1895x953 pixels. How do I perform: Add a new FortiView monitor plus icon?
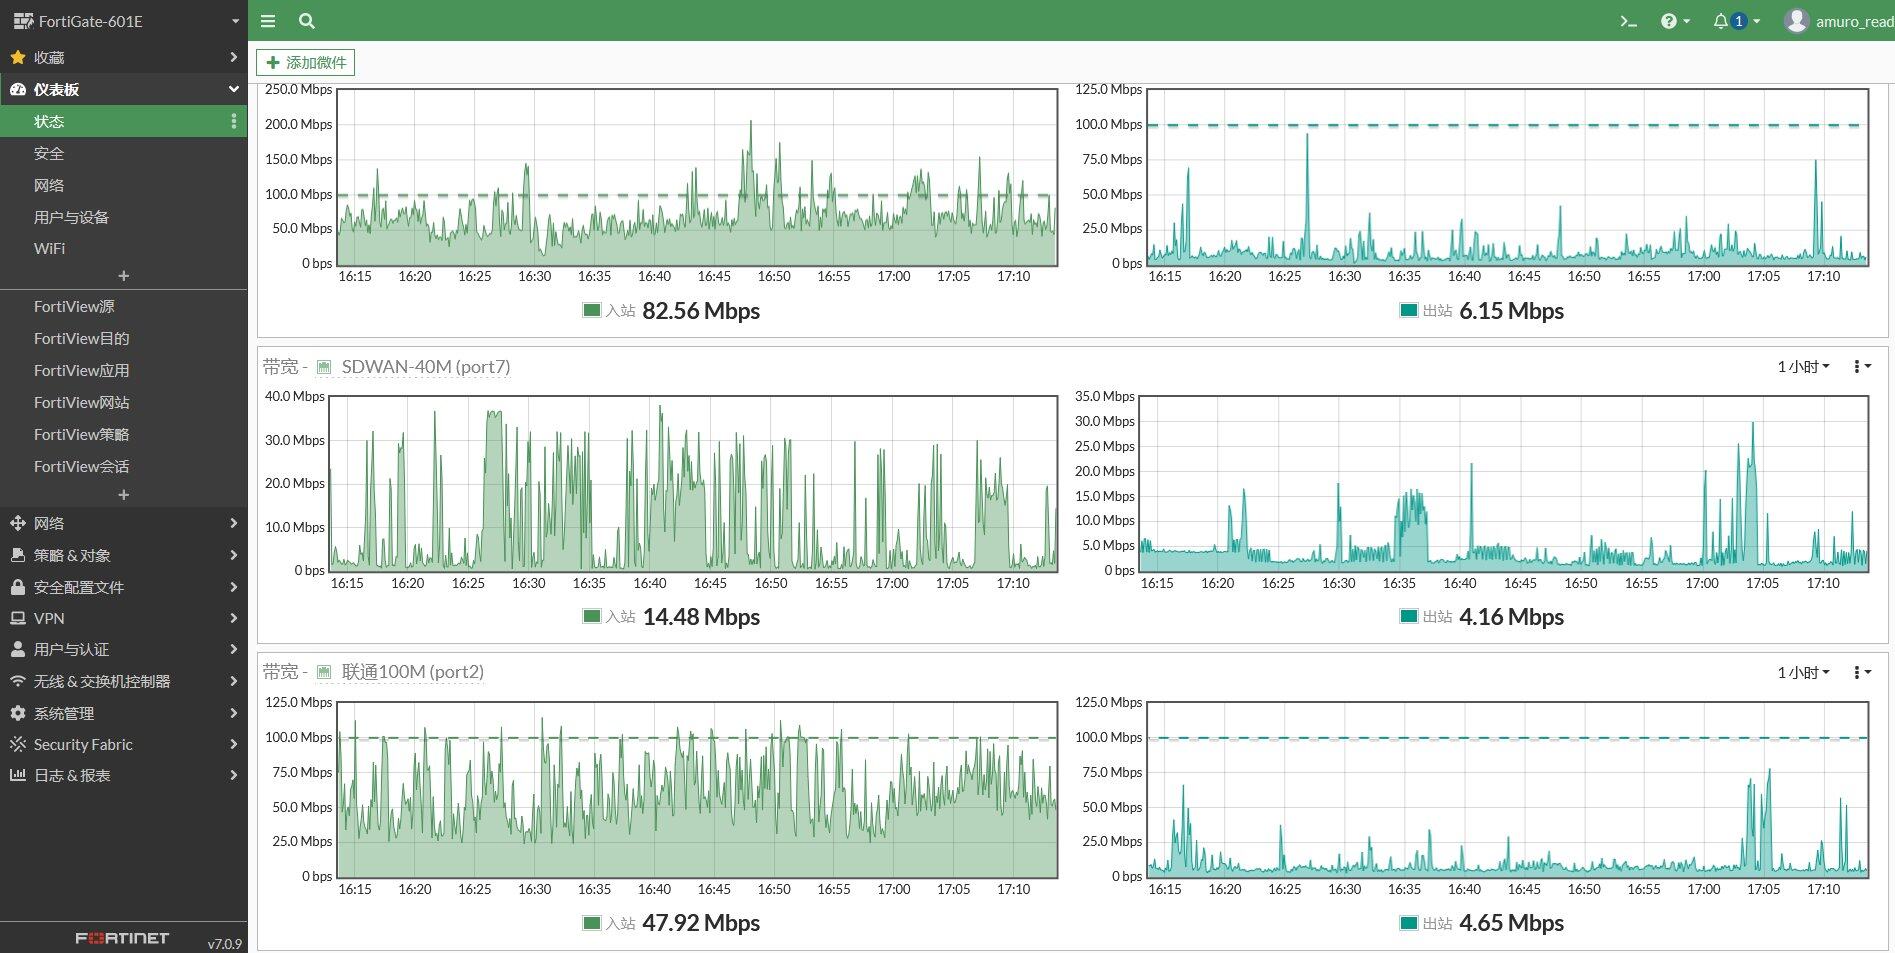(124, 494)
